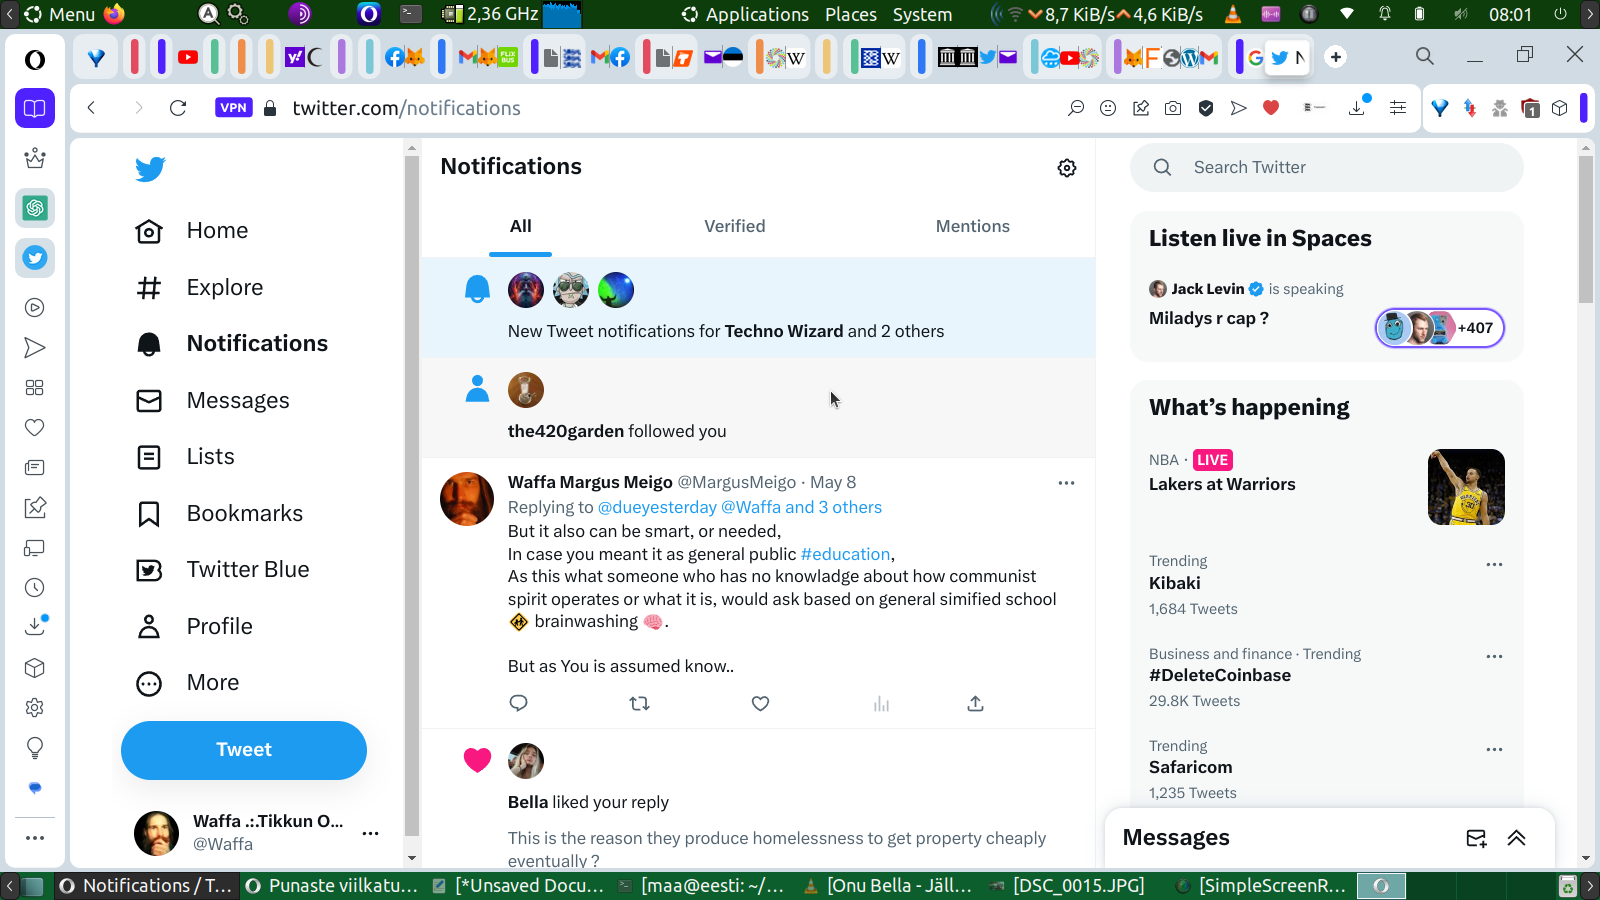This screenshot has height=900, width=1600.
Task: Open a new browser tab
Action: click(1336, 57)
